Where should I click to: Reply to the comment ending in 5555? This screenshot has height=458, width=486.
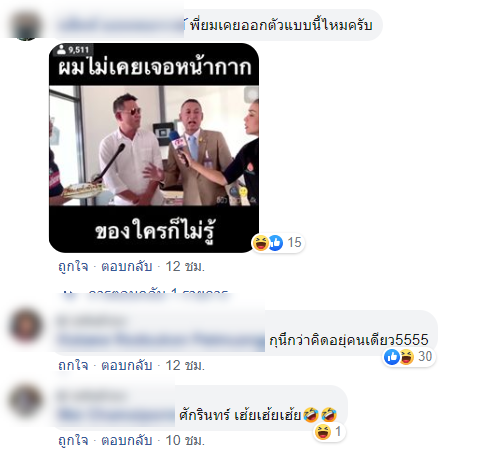(127, 366)
